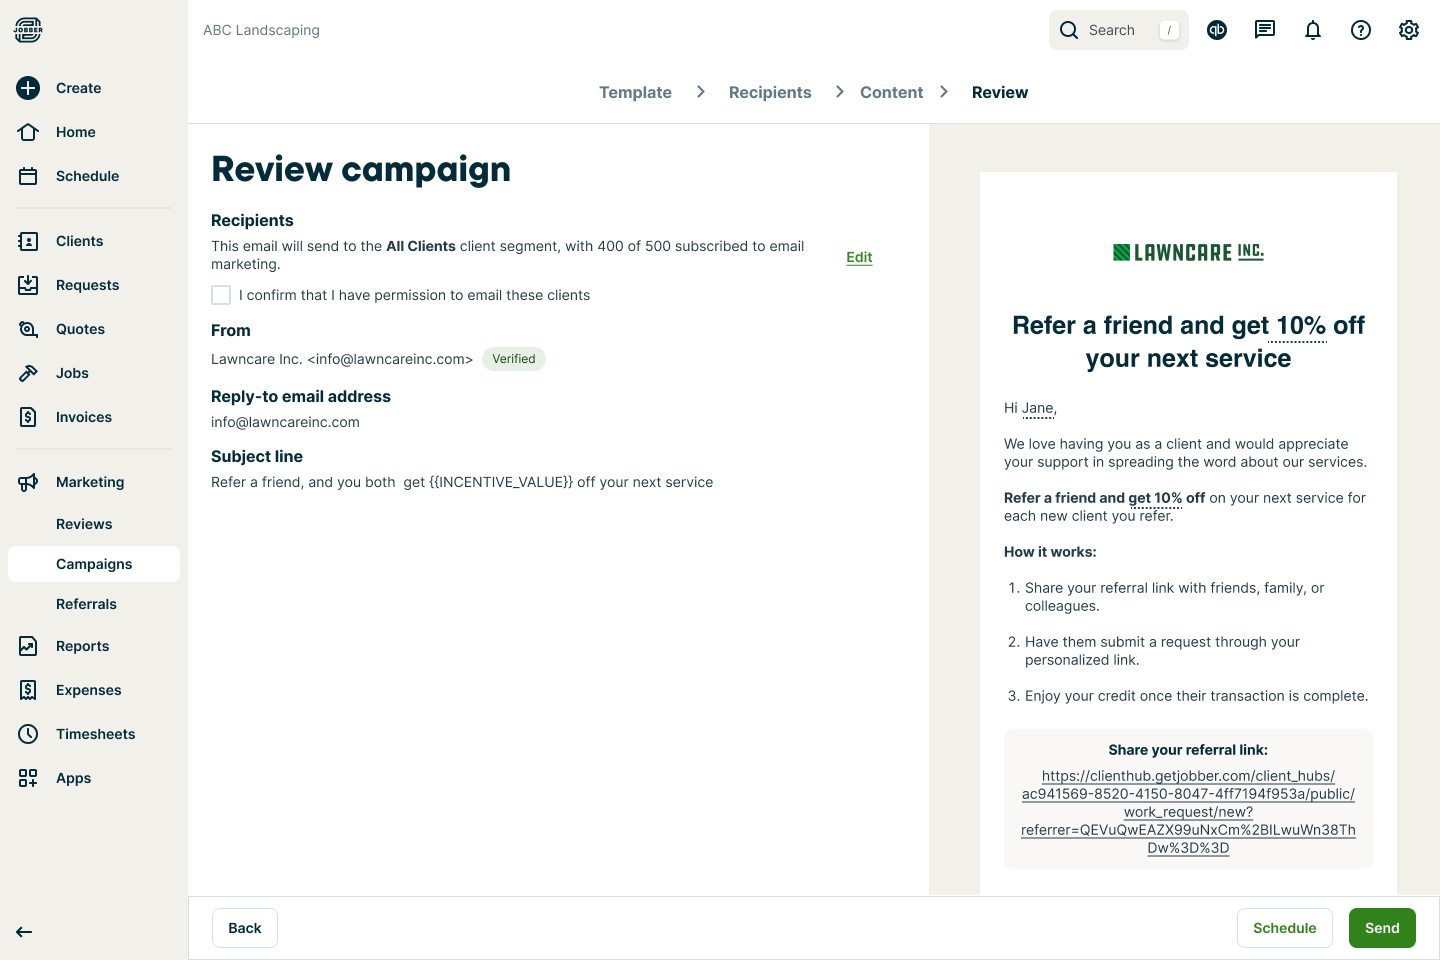1440x960 pixels.
Task: Click the Timesheets clock icon
Action: pyautogui.click(x=27, y=734)
